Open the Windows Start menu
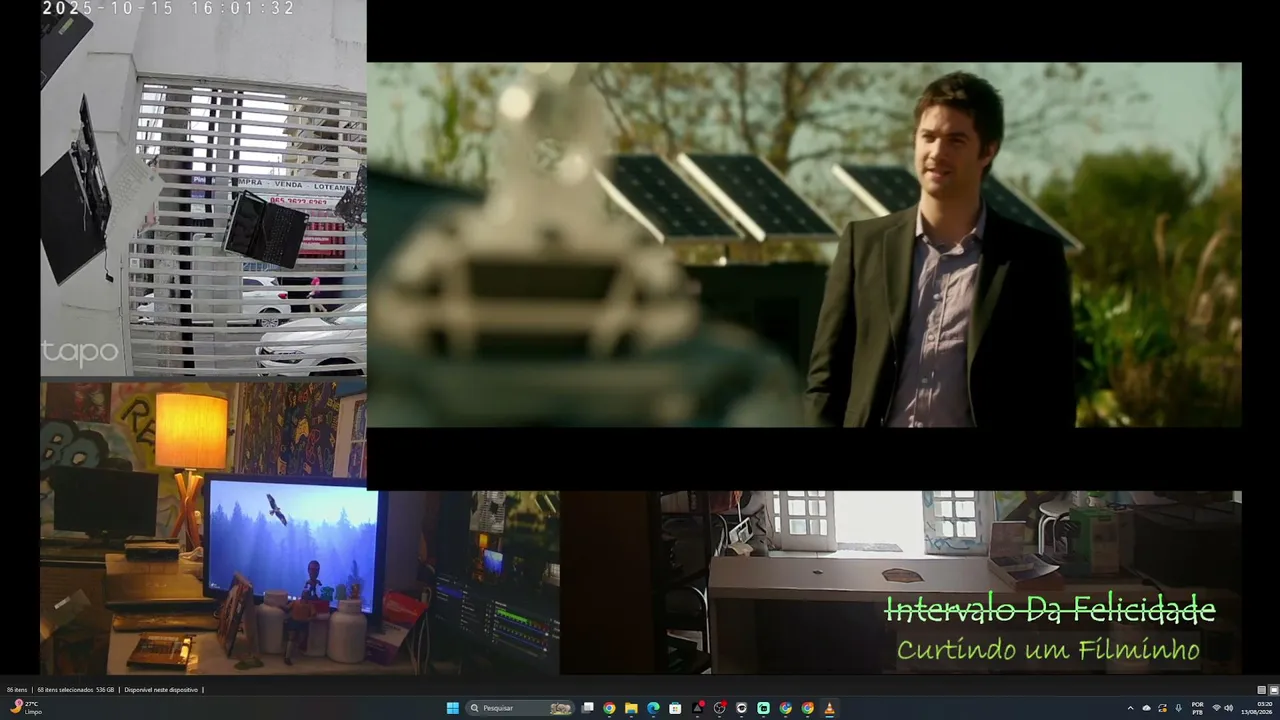1280x720 pixels. tap(453, 708)
